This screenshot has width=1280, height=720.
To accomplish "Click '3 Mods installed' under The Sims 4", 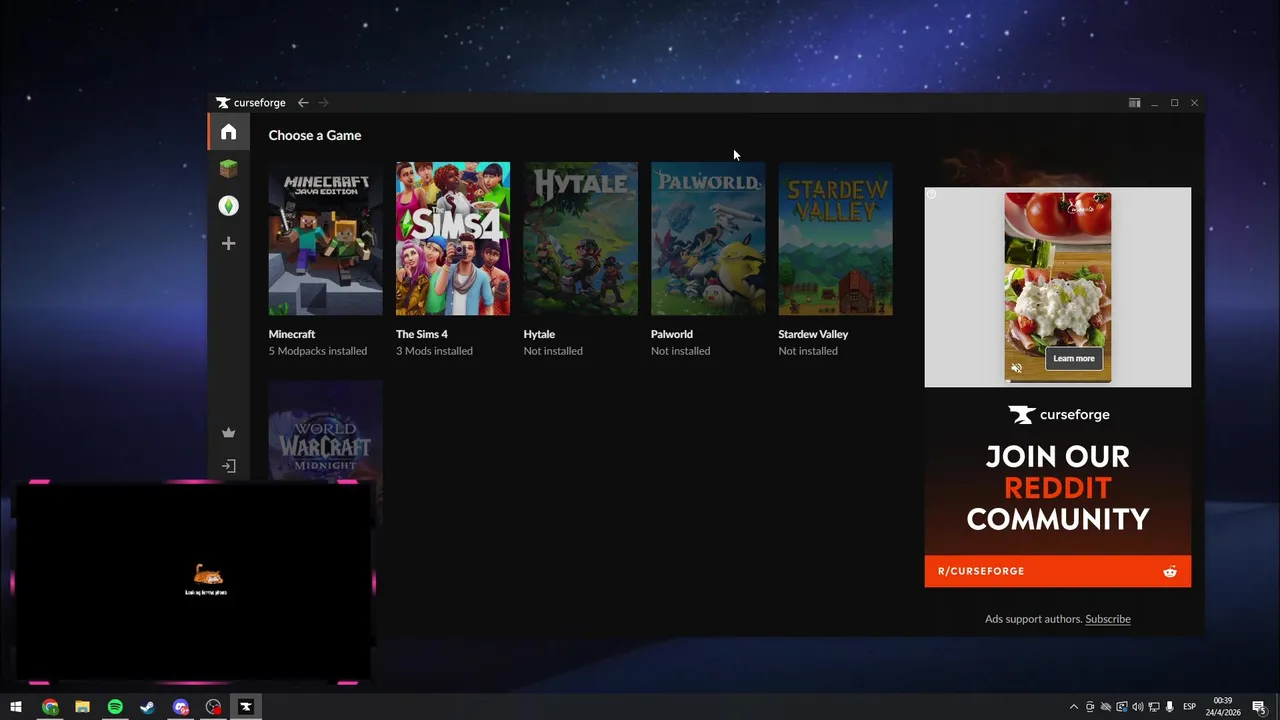I will point(434,351).
